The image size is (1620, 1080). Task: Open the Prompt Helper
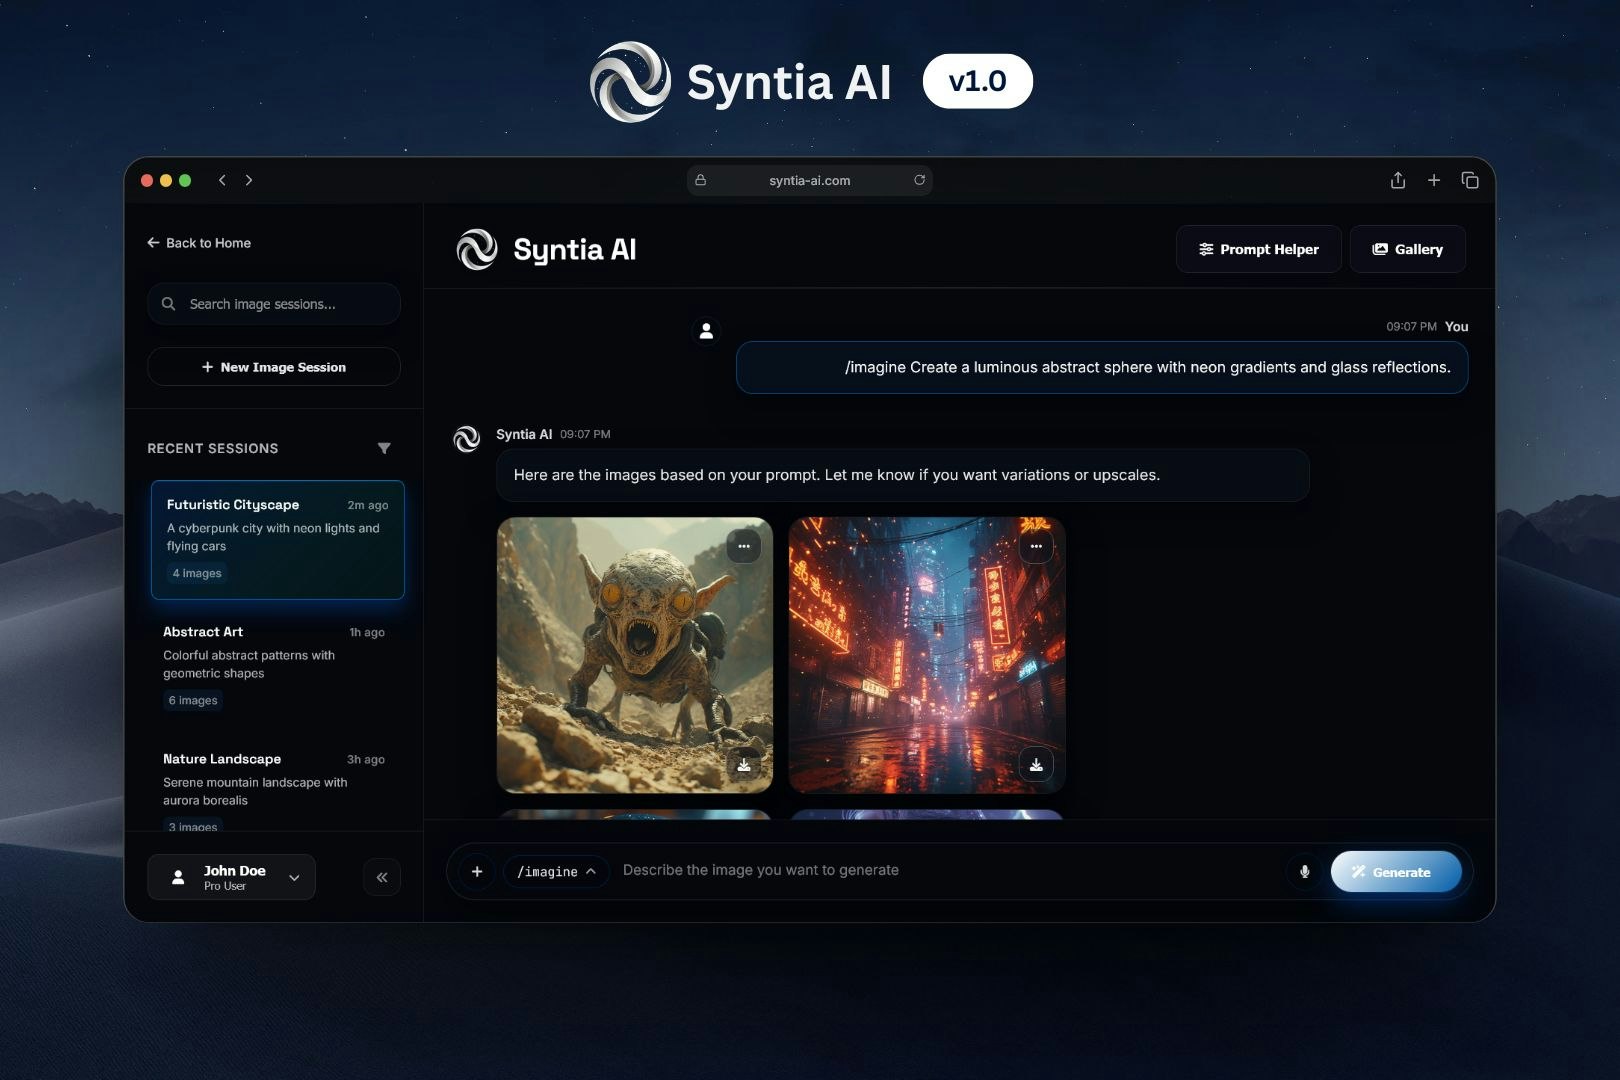[x=1258, y=249]
